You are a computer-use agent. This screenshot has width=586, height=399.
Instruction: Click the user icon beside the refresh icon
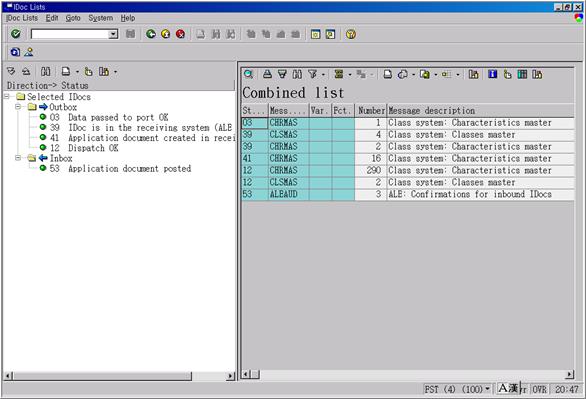coord(29,52)
